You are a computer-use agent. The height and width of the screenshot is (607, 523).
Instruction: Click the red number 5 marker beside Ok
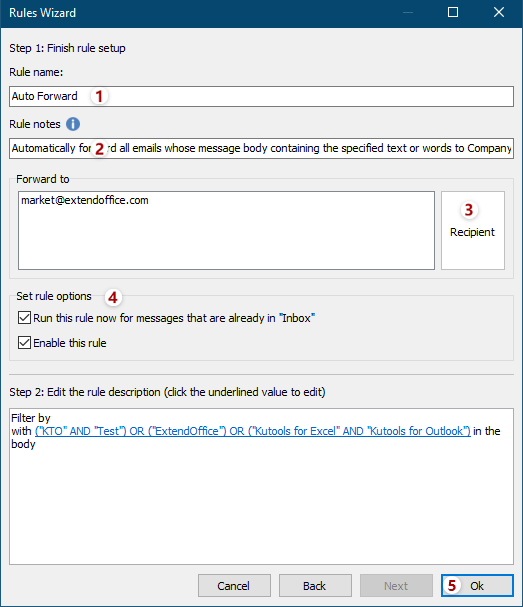click(x=452, y=585)
